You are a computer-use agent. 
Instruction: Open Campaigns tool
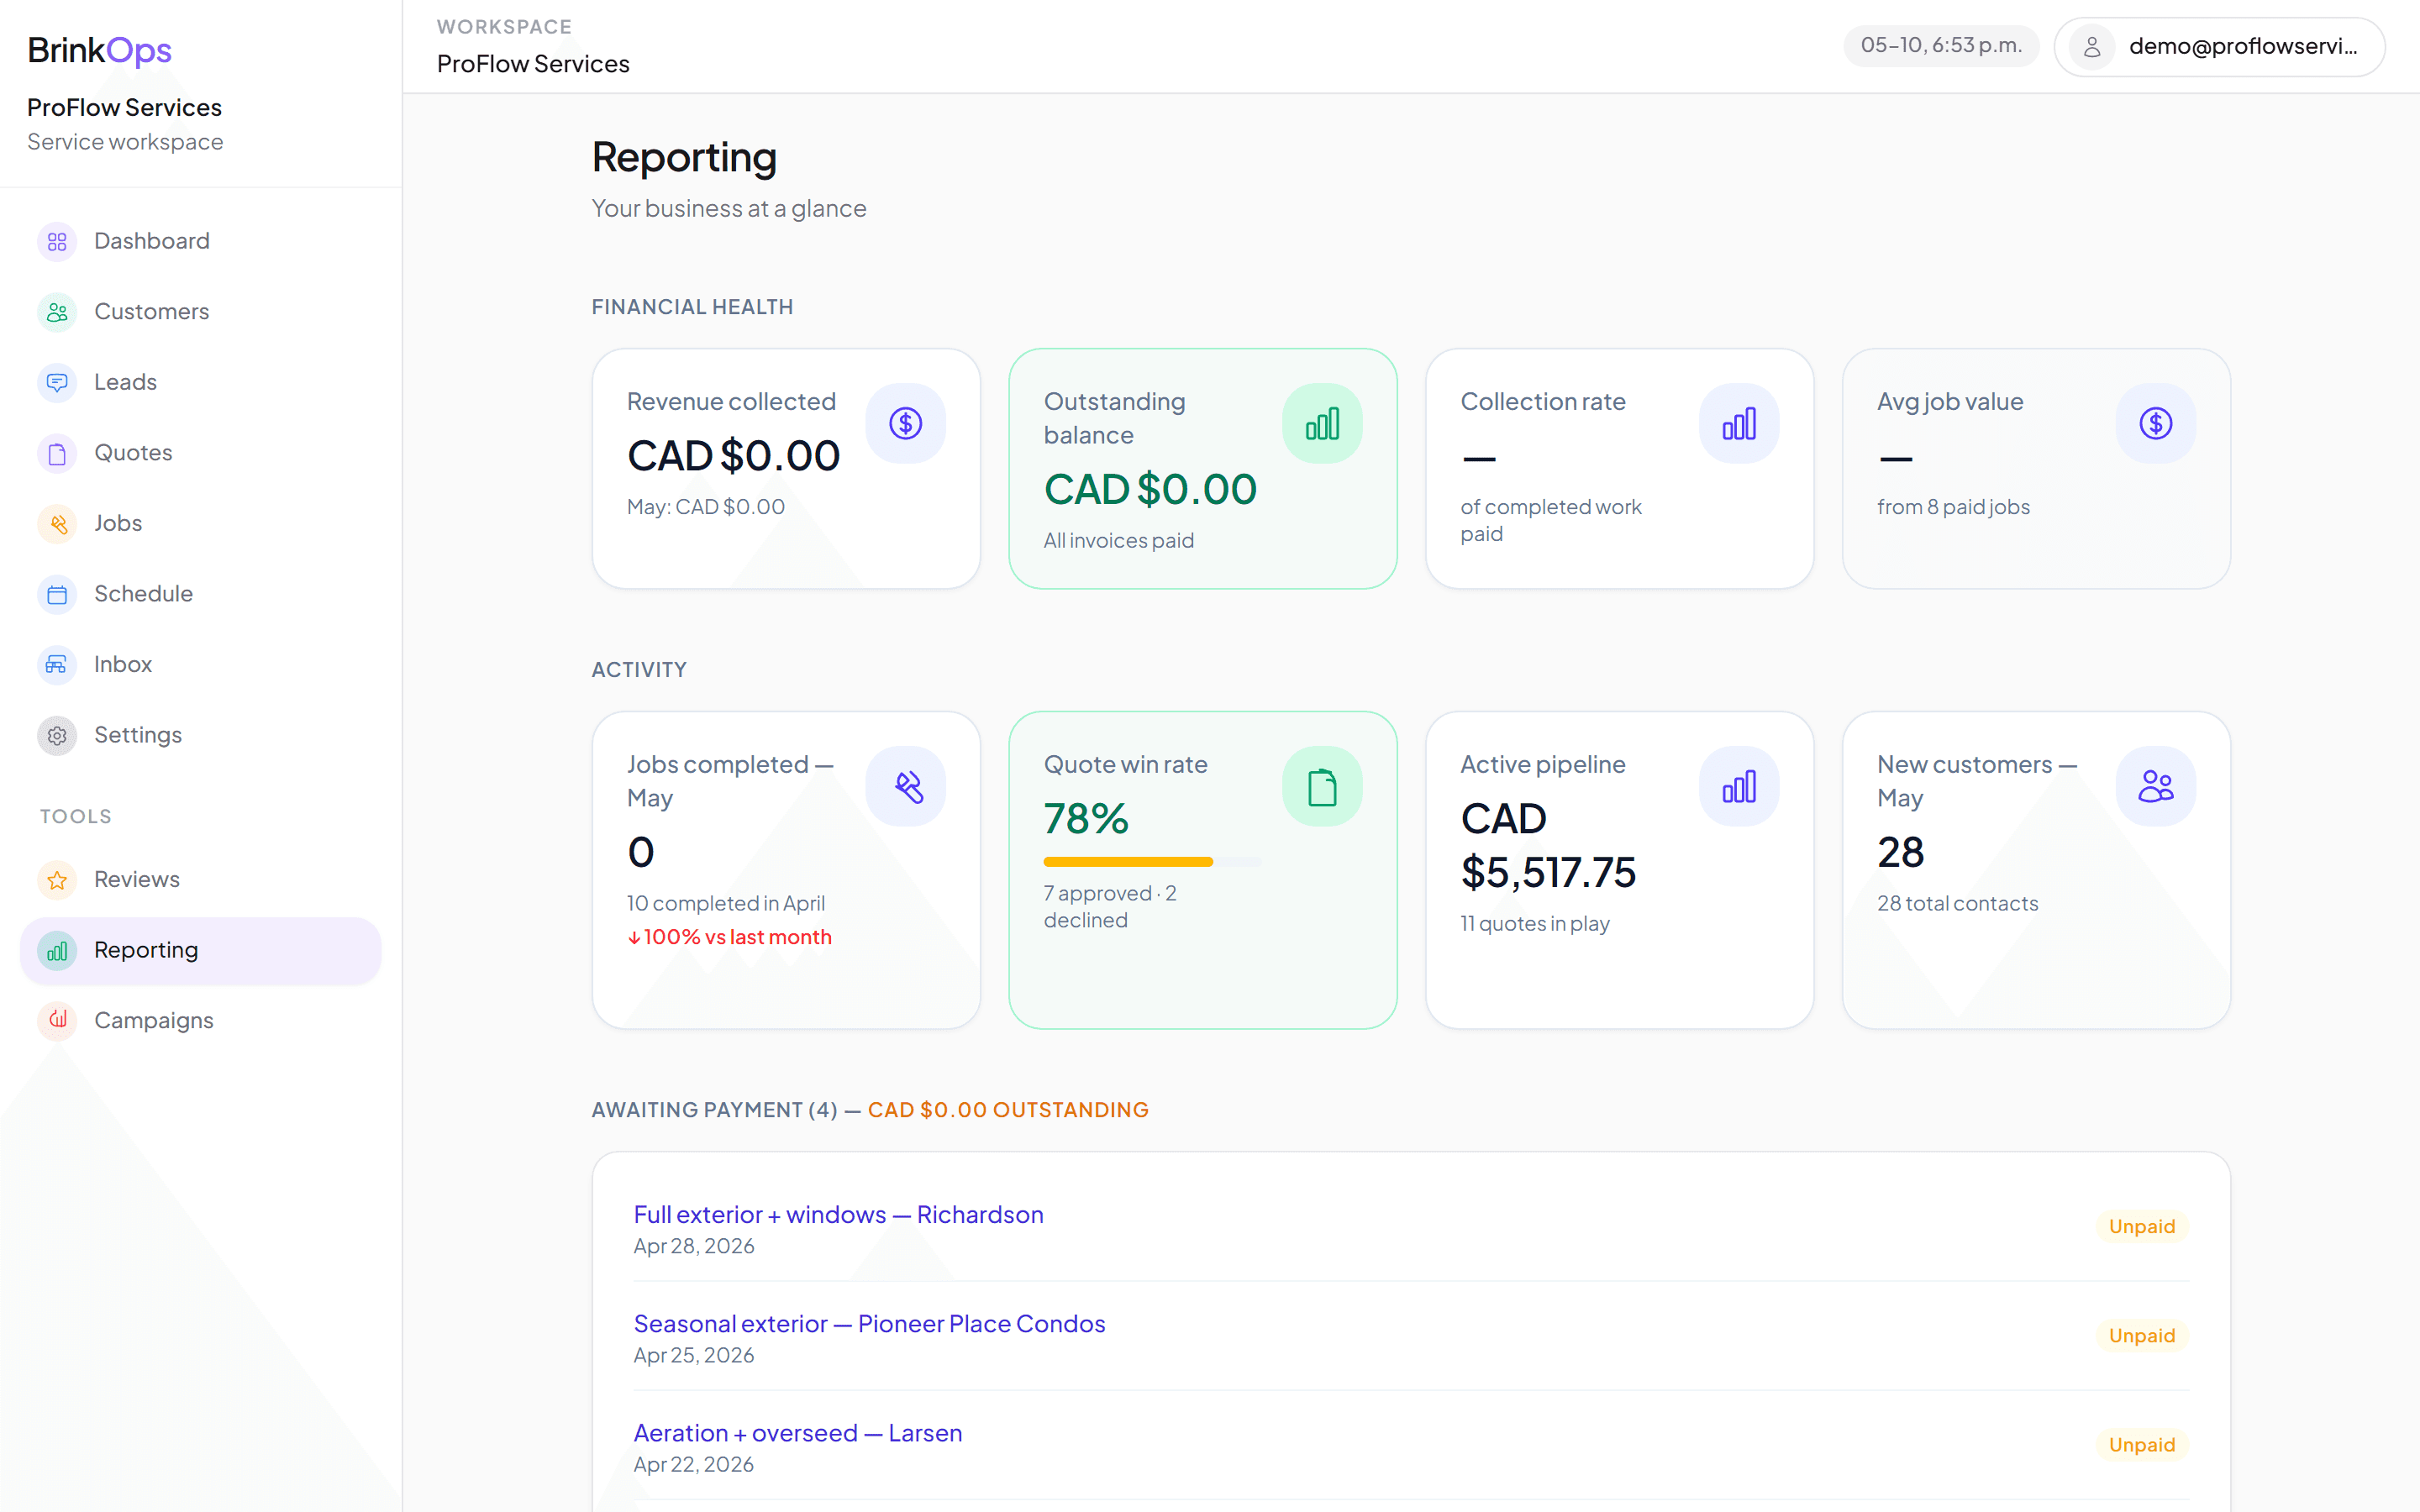click(200, 1020)
